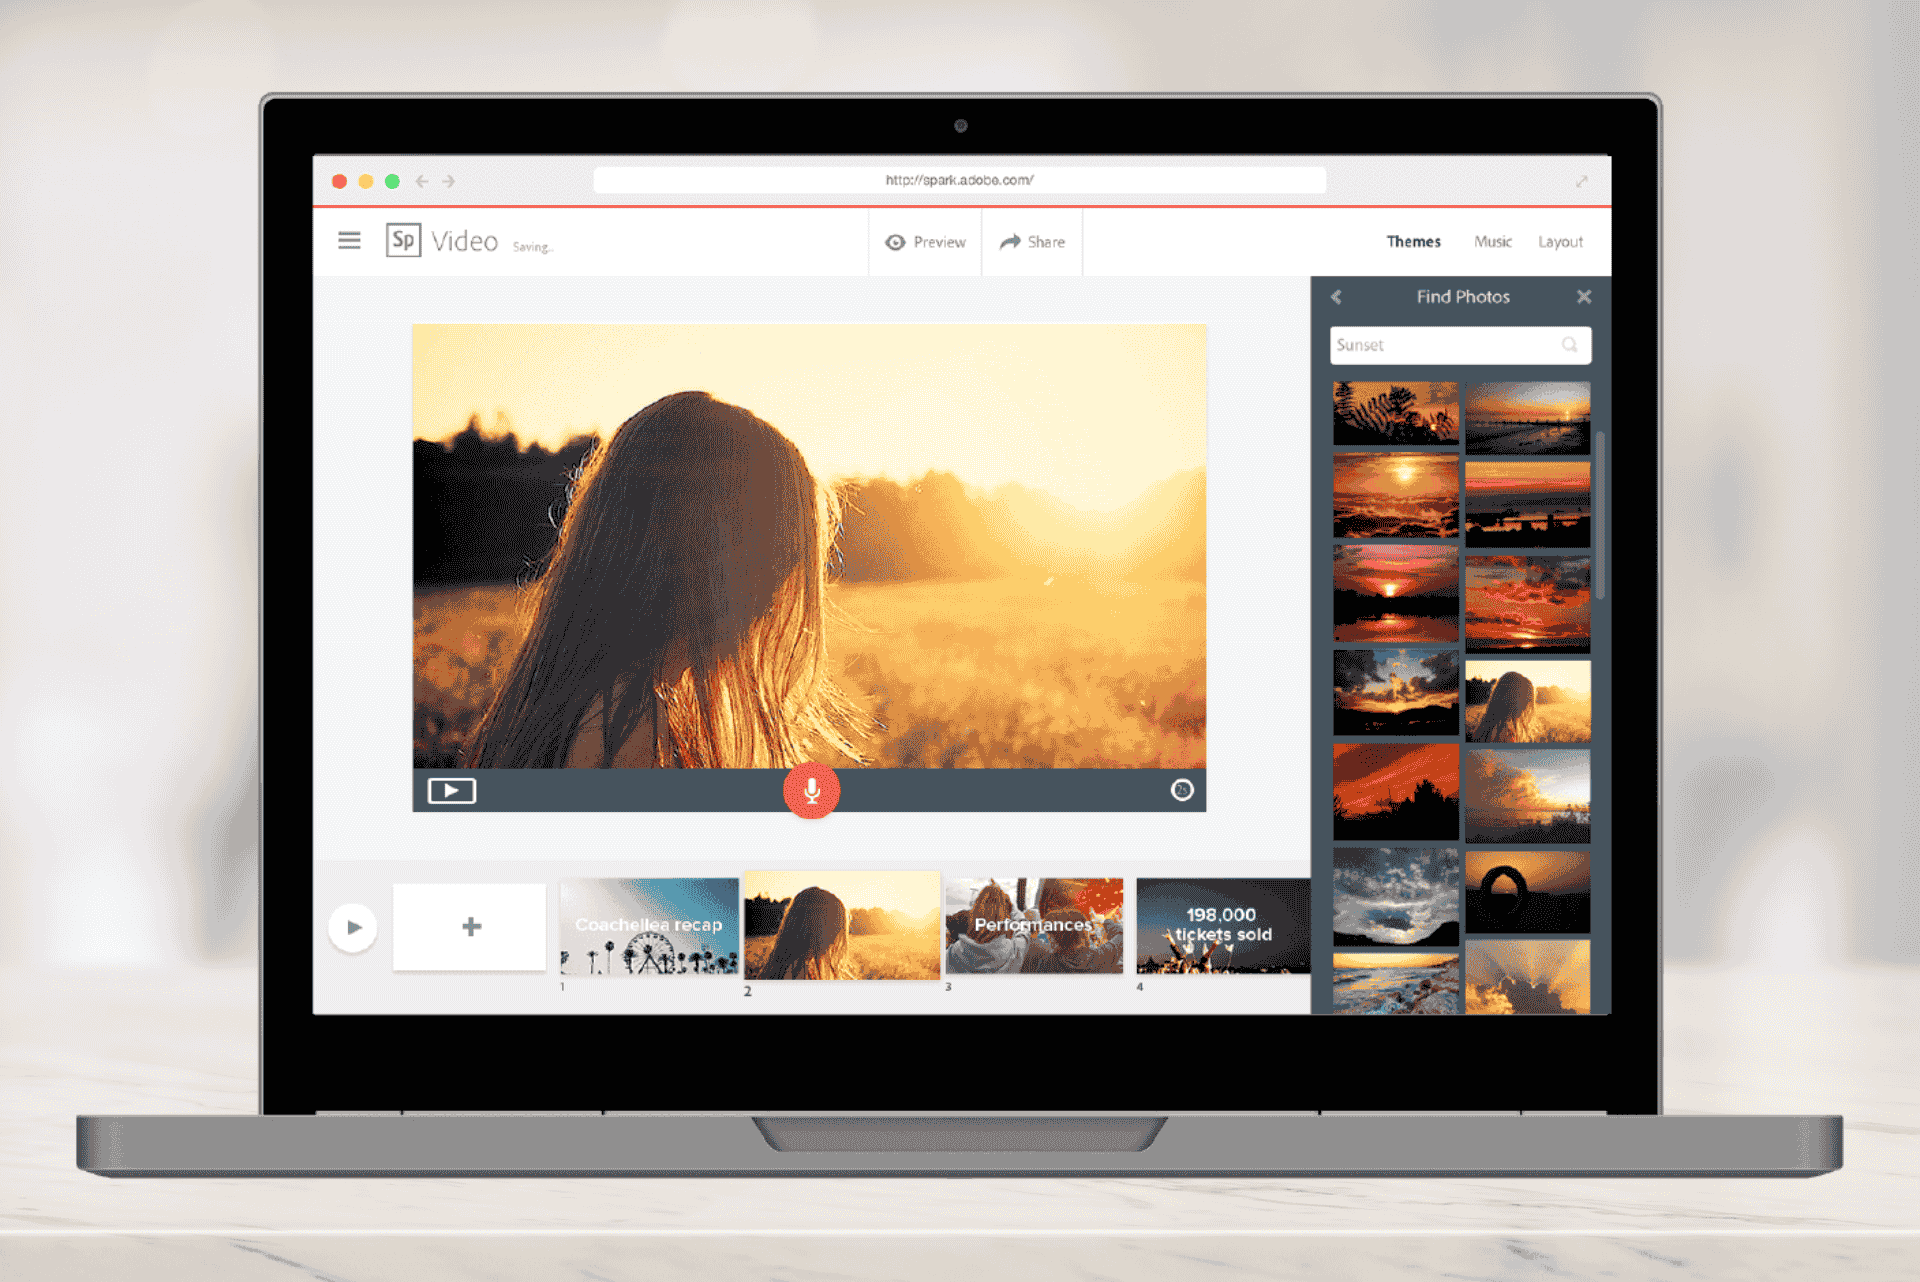This screenshot has width=1920, height=1282.
Task: Click the Sunset search field
Action: coord(1460,345)
